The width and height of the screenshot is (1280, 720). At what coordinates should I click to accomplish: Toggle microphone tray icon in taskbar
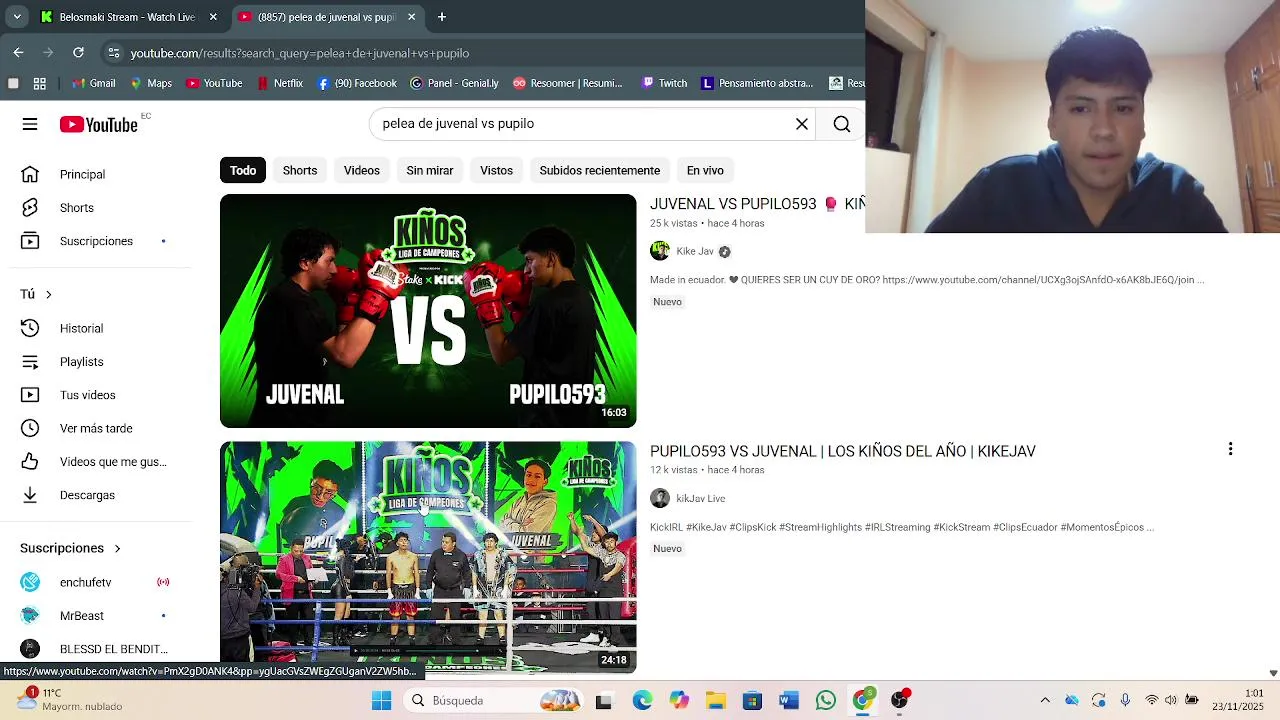pos(1125,700)
